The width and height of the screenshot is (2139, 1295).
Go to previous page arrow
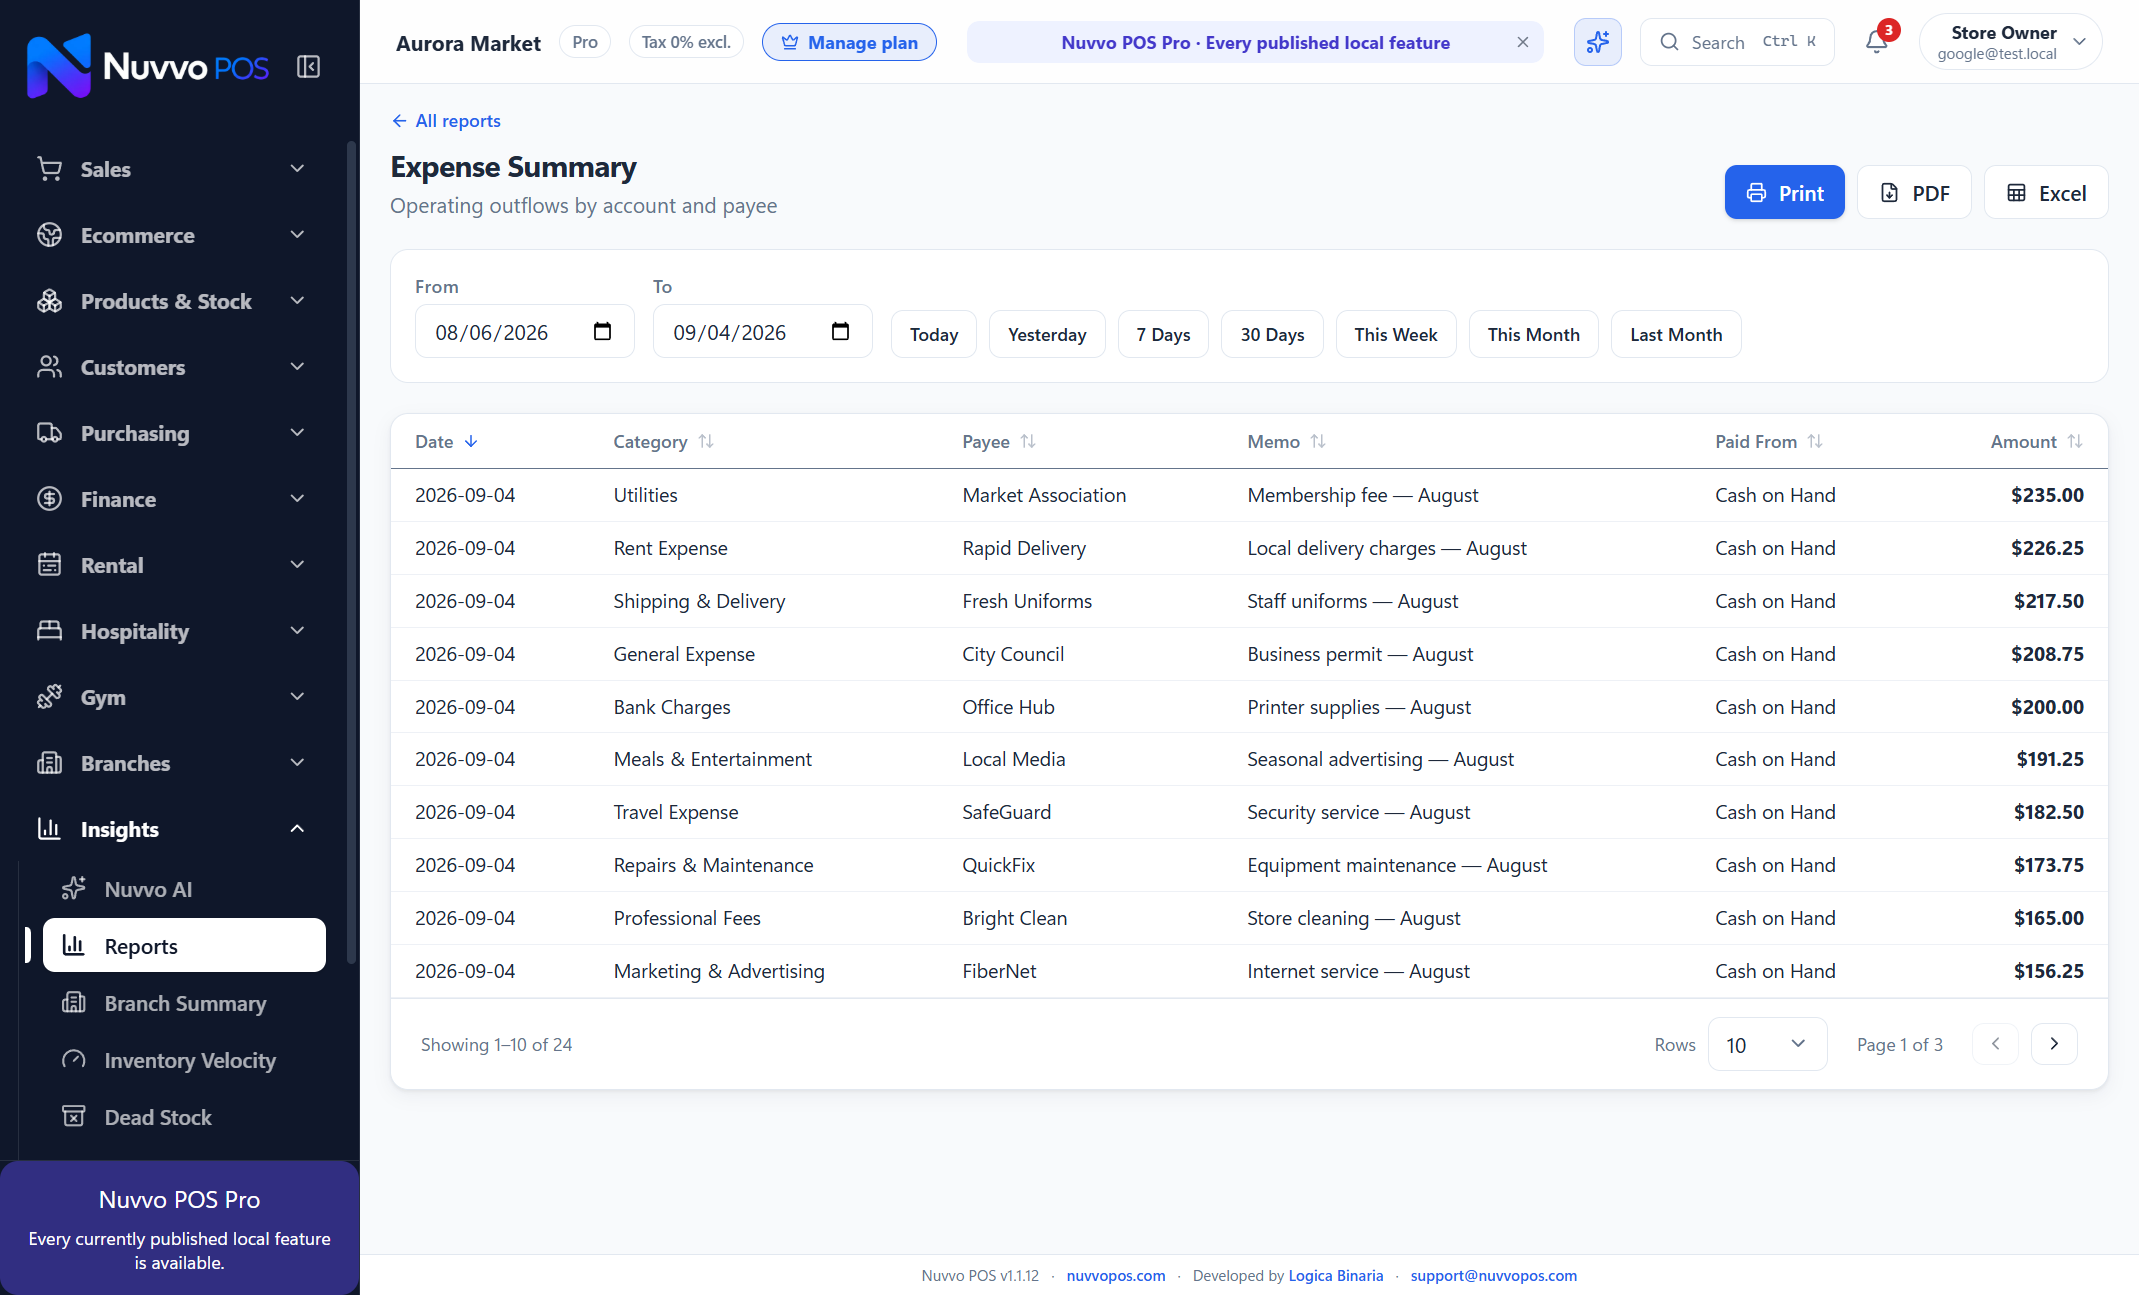coord(1995,1044)
